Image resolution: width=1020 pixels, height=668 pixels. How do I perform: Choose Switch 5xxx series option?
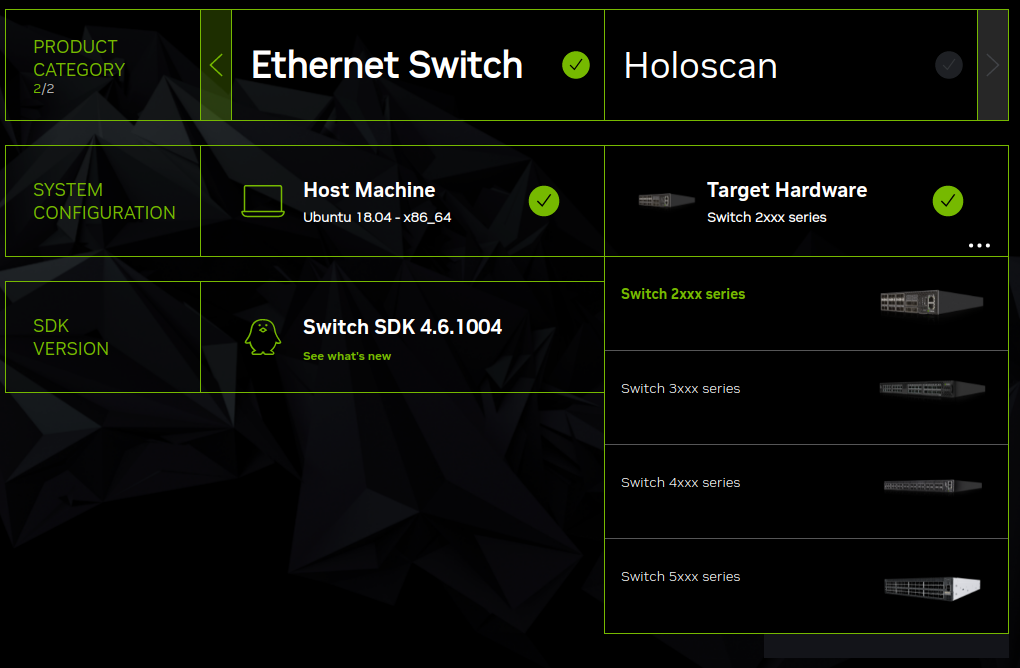680,577
